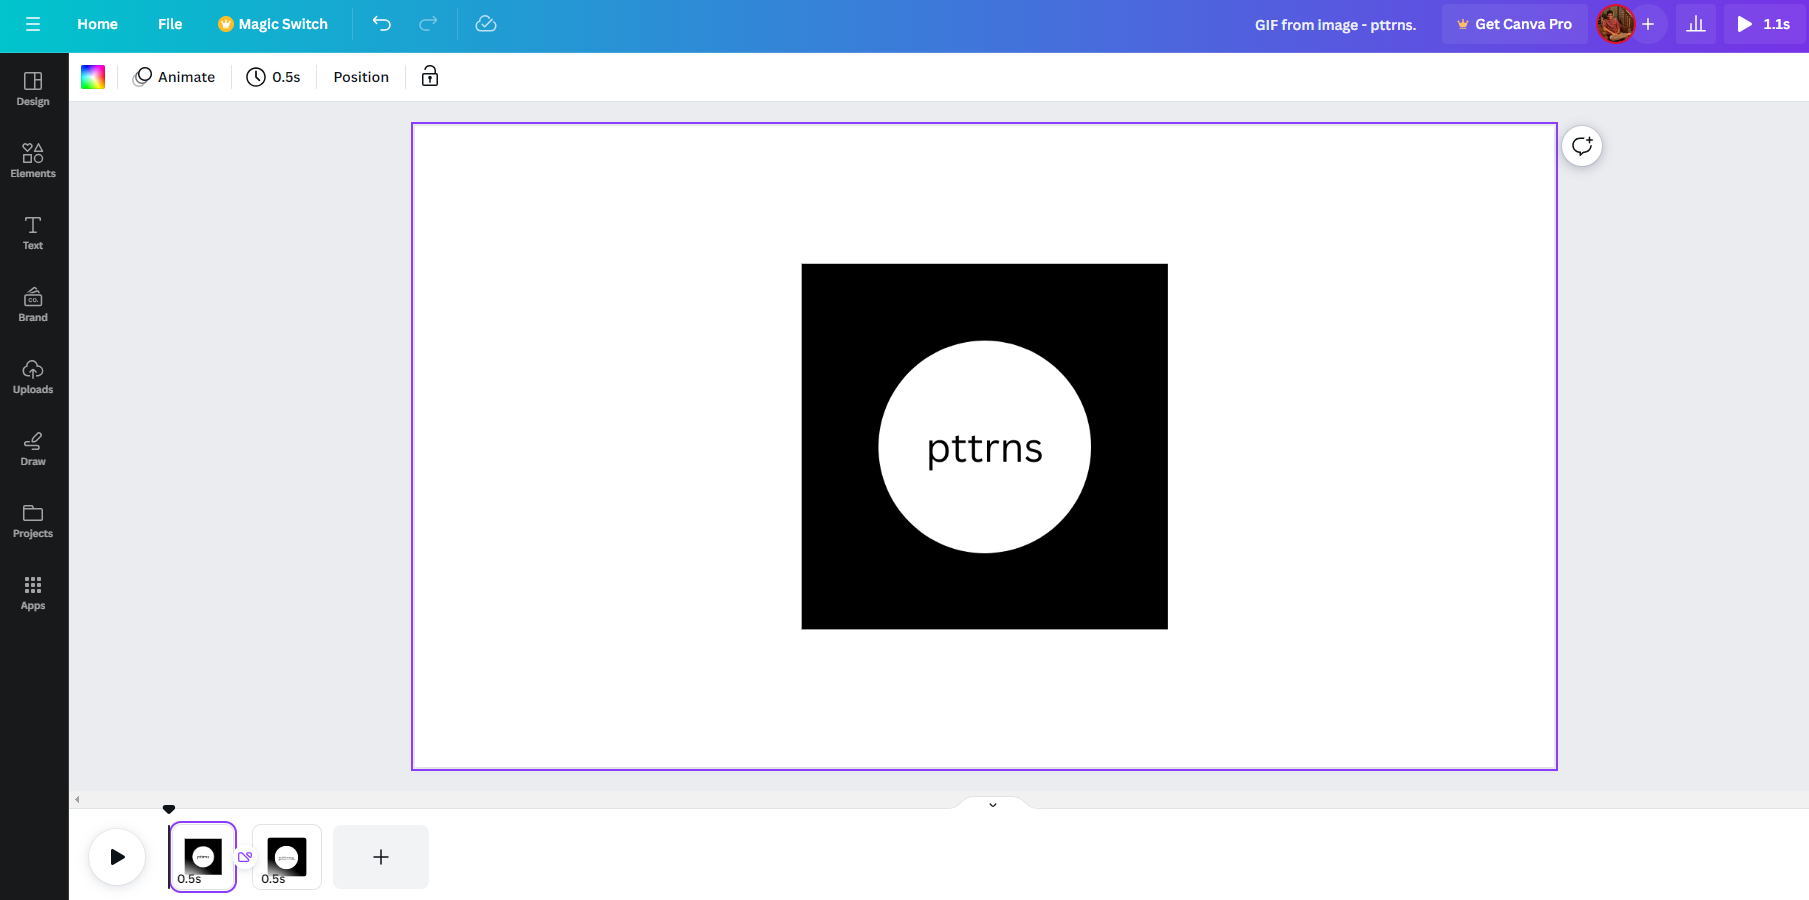The width and height of the screenshot is (1809, 900).
Task: Open Magic Switch menu
Action: click(x=273, y=24)
